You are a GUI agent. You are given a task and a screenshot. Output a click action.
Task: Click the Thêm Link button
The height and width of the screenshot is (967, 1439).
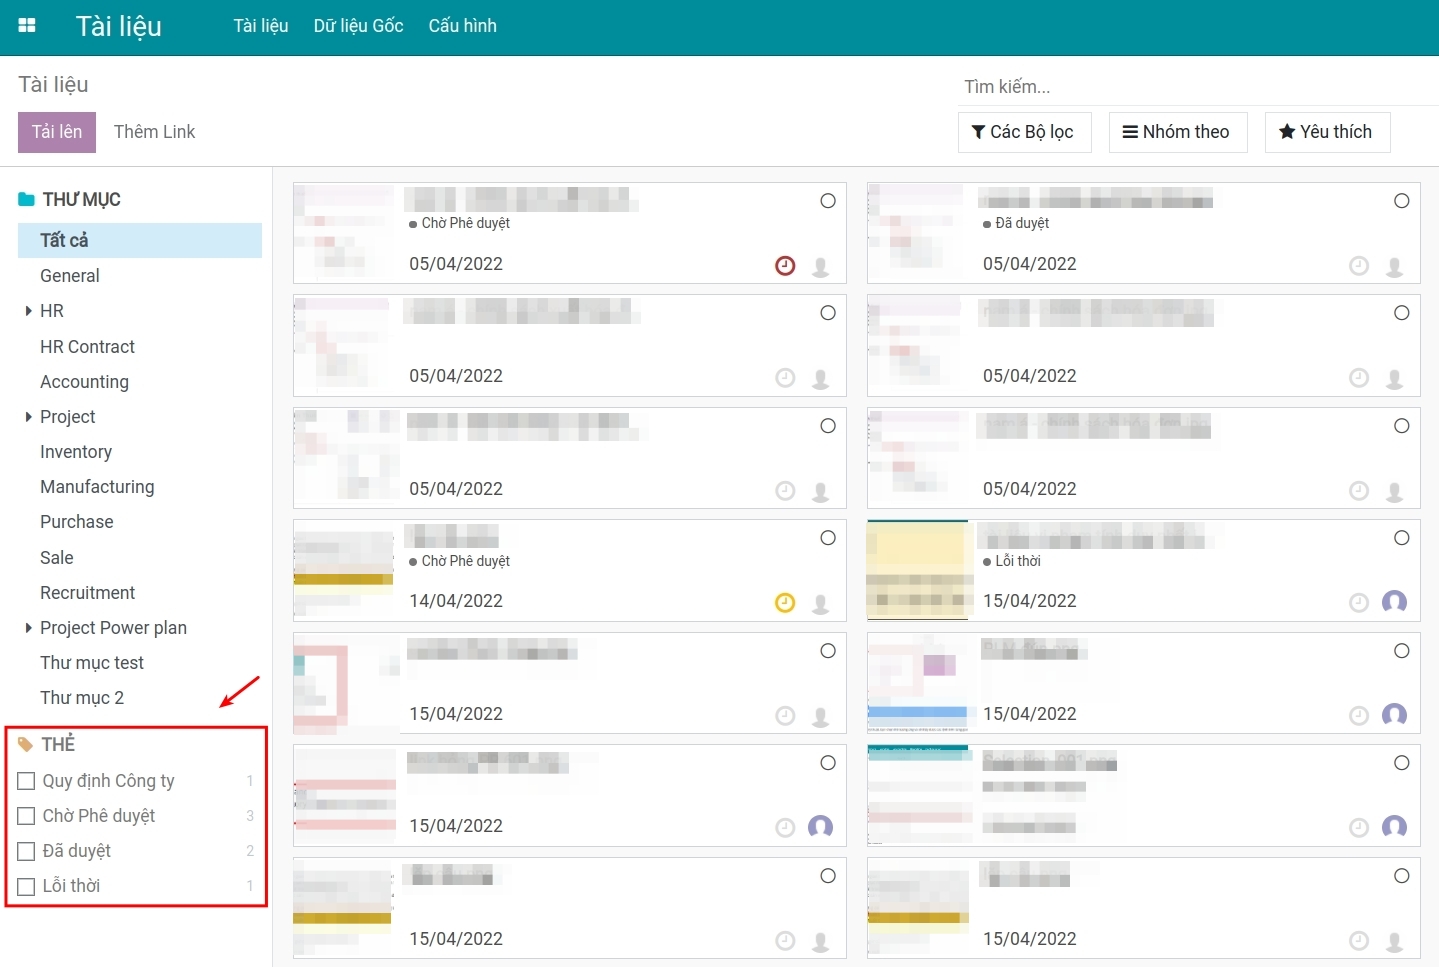click(x=154, y=132)
